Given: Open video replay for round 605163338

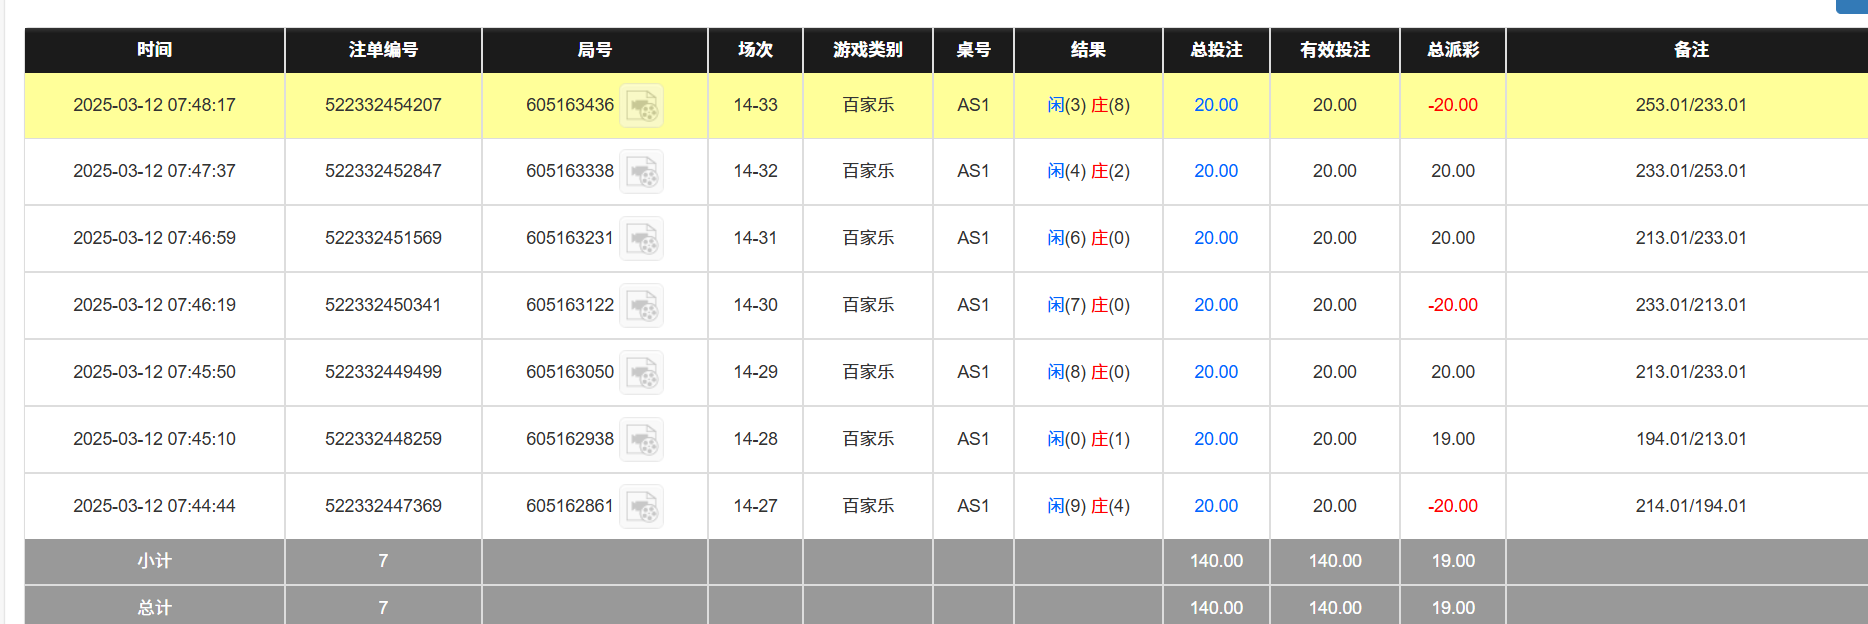Looking at the screenshot, I should click(x=645, y=171).
